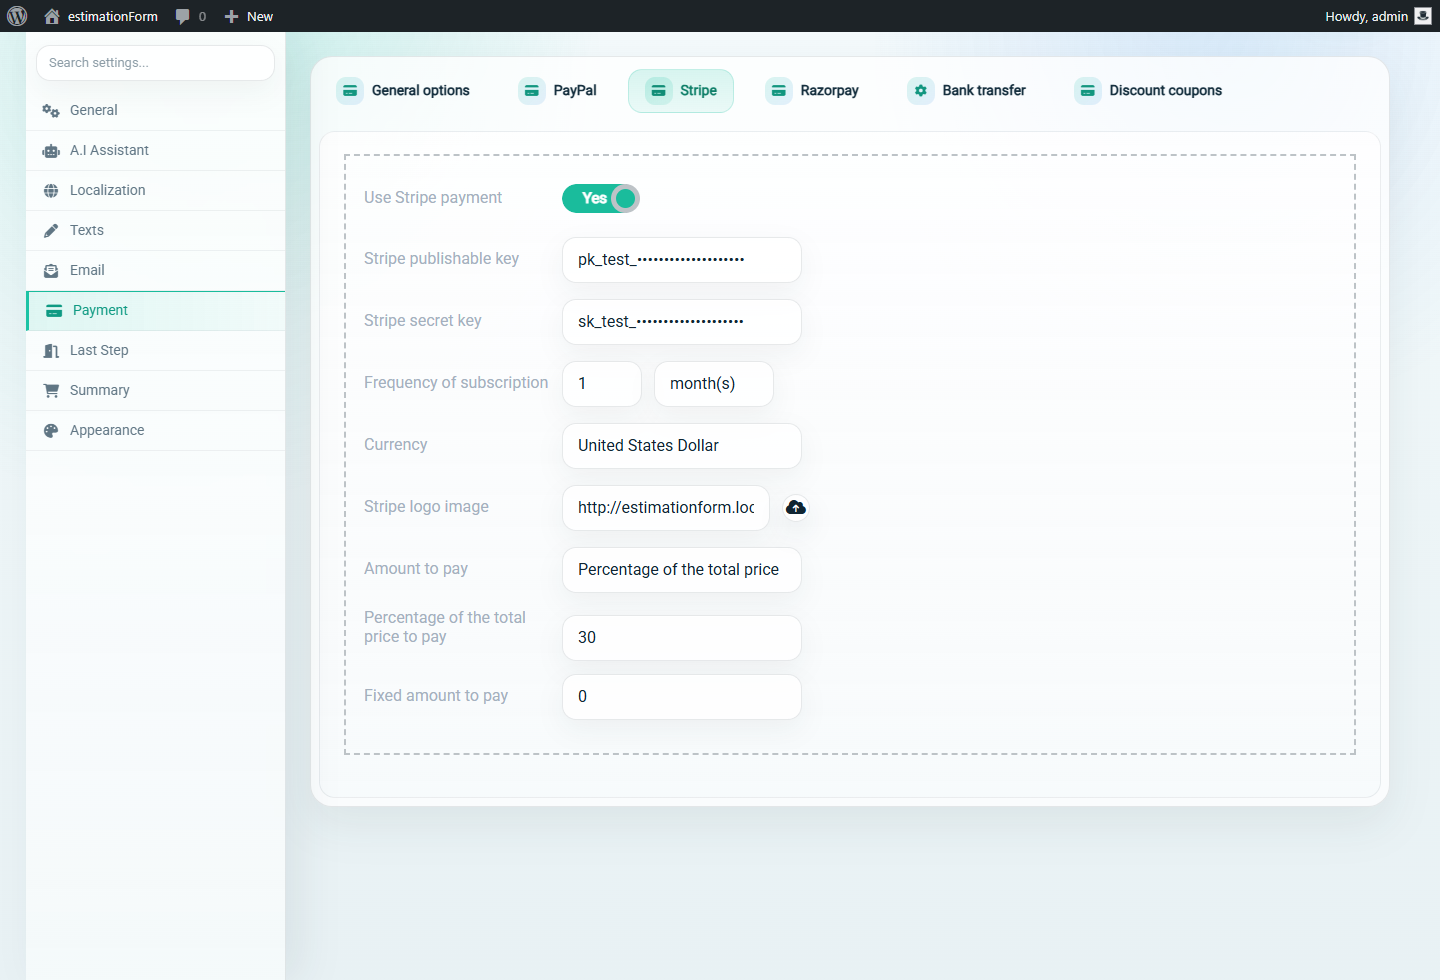Open Last Step settings in sidebar
1440x980 pixels.
155,351
